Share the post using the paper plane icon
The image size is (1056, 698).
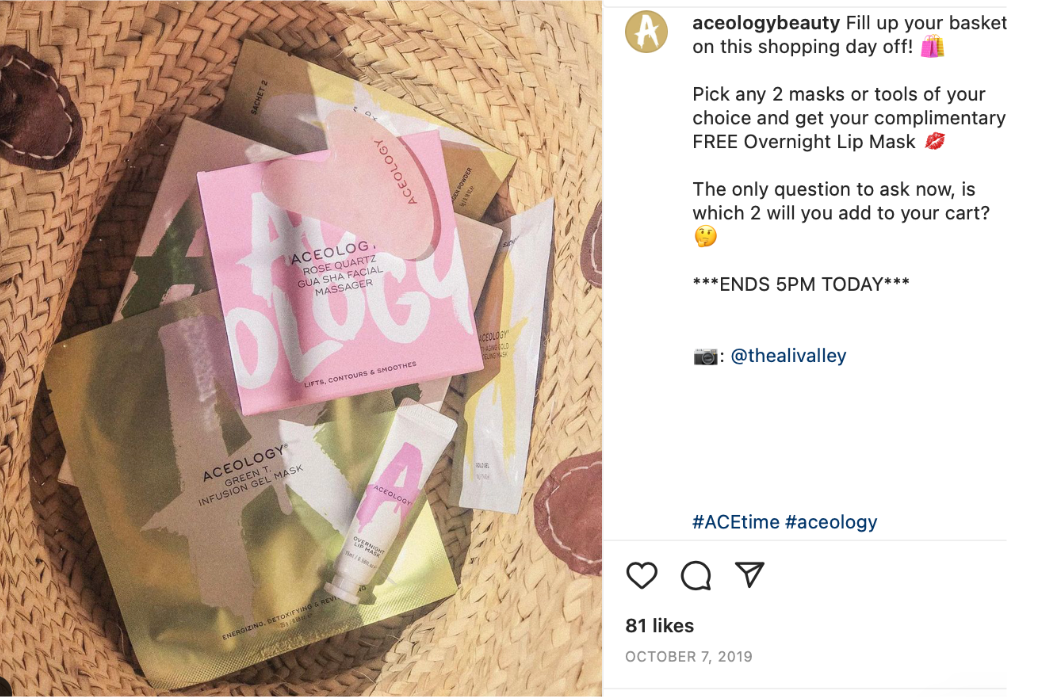[750, 574]
